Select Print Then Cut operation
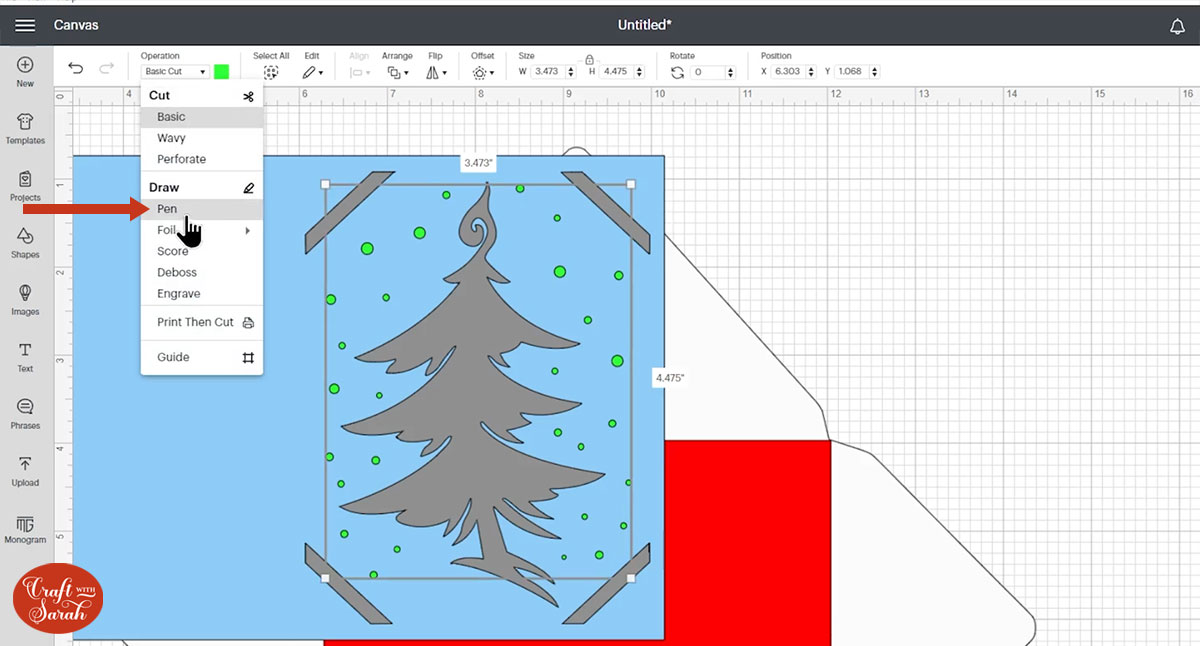The image size is (1200, 646). click(195, 322)
